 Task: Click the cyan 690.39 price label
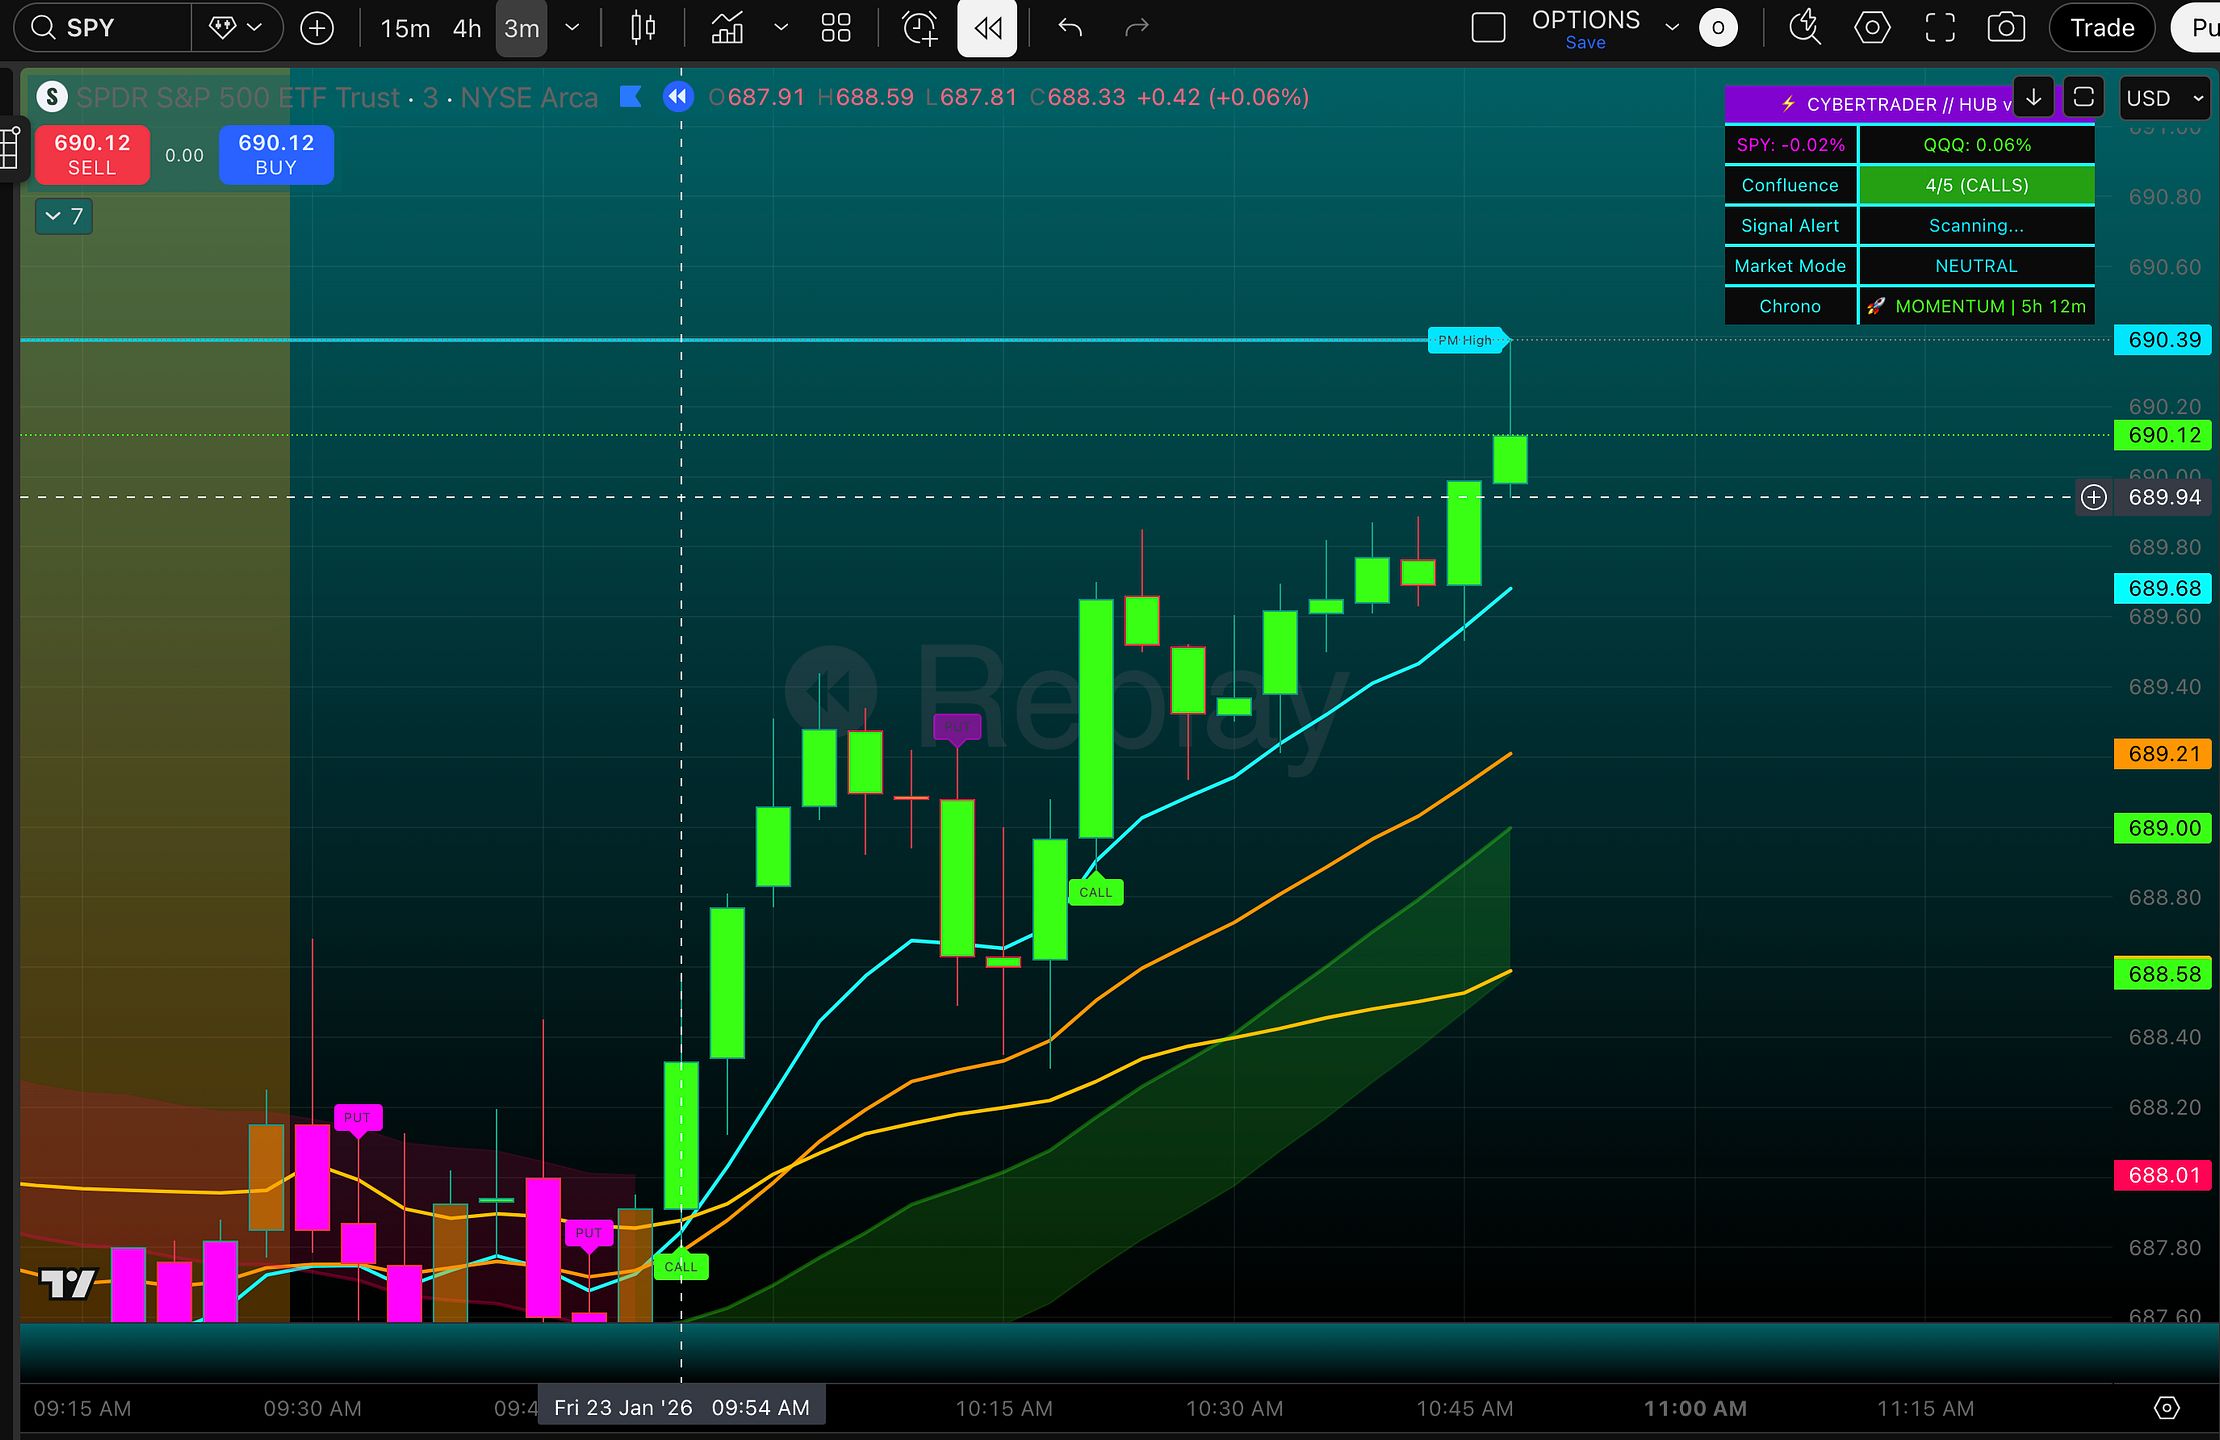click(x=2163, y=340)
